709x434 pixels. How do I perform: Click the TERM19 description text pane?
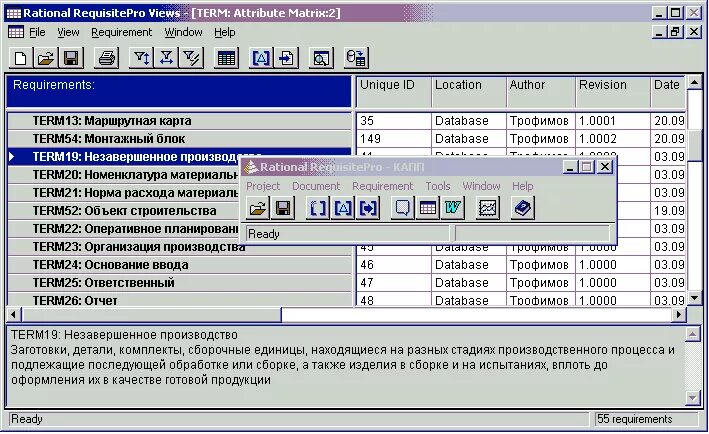(x=345, y=365)
